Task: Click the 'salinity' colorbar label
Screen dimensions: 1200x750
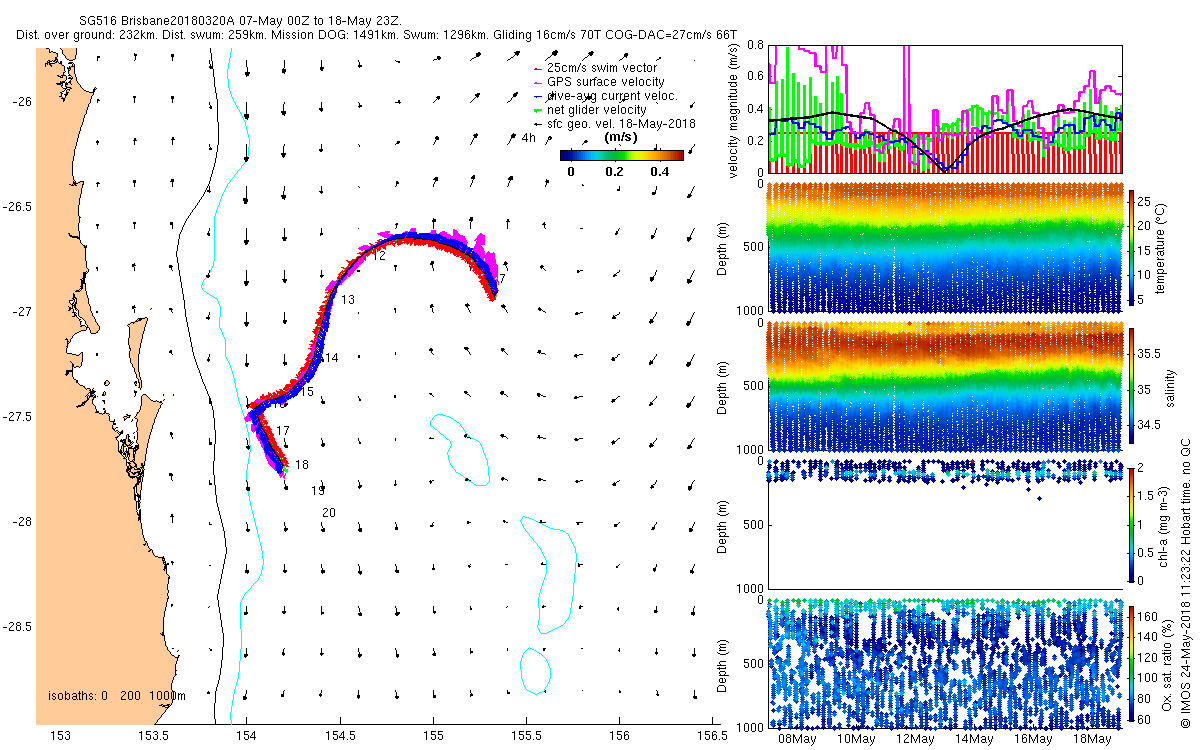Action: pyautogui.click(x=1168, y=386)
